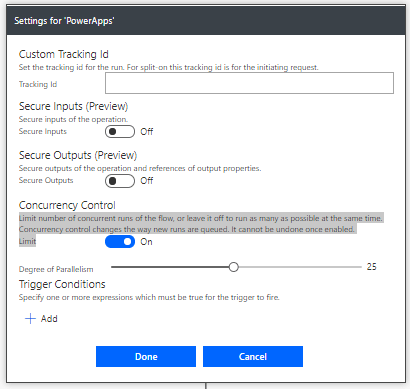Click 'Secure outputs of the operation and references' description
Viewport: 410px width, 389px height.
[140, 168]
